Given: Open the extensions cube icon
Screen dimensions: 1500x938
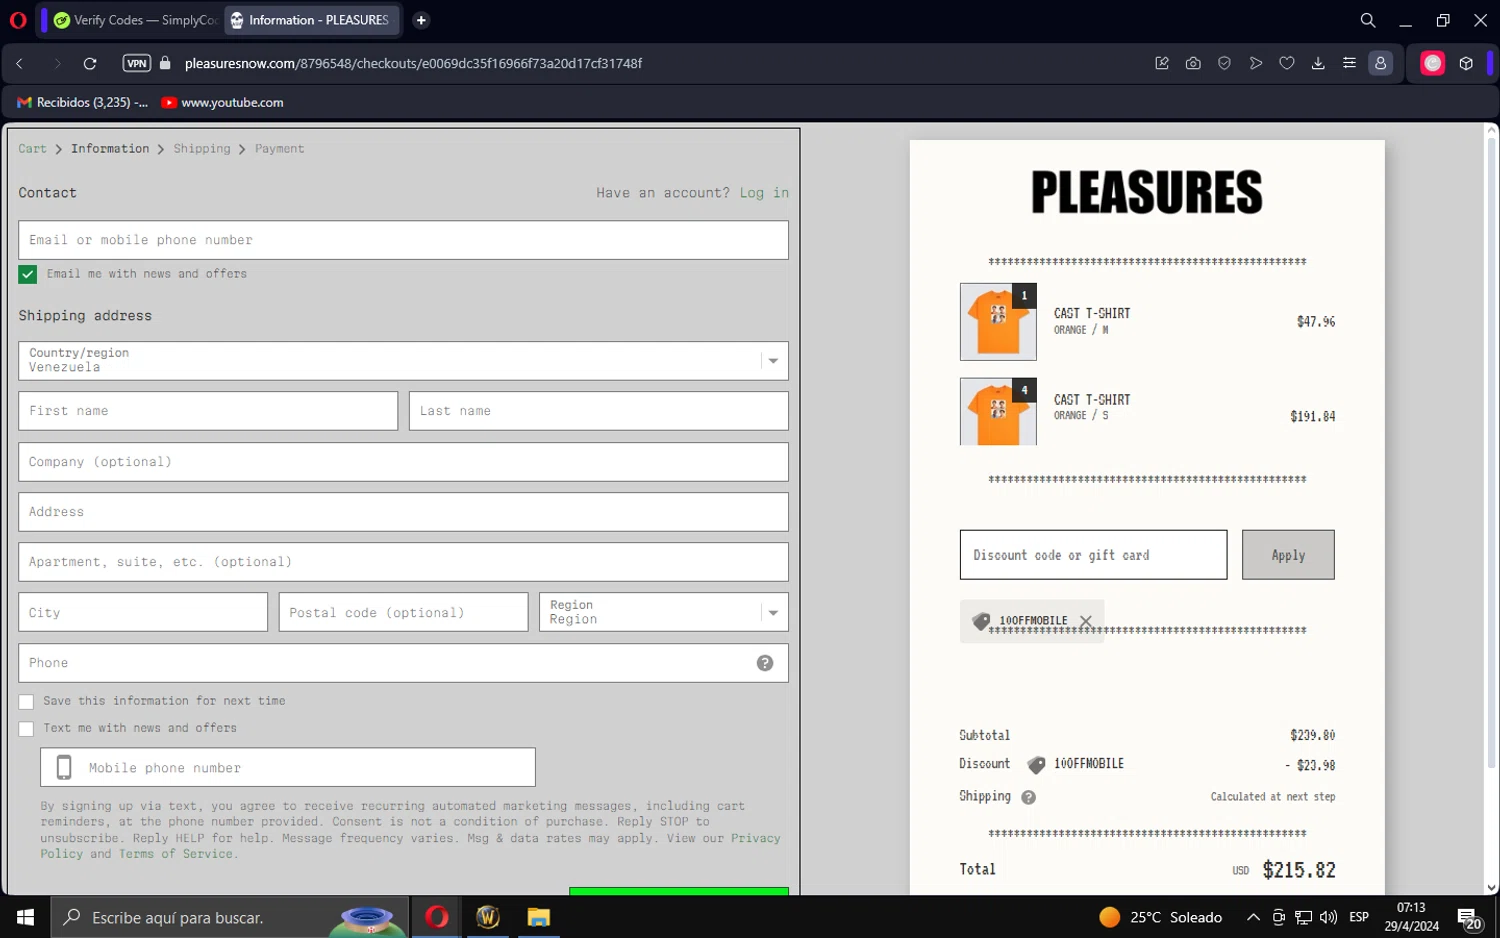Looking at the screenshot, I should [1466, 63].
